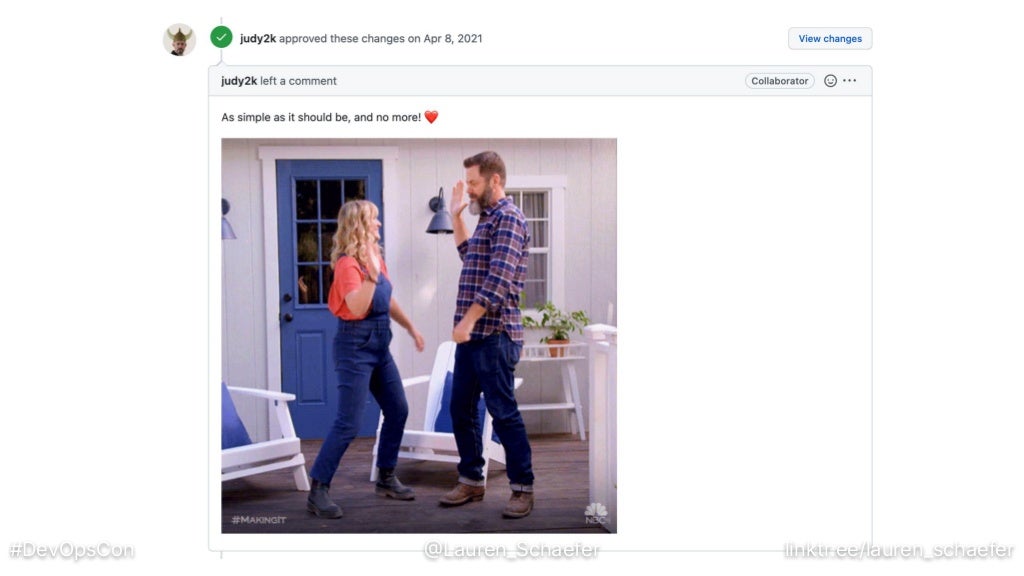Image resolution: width=1024 pixels, height=576 pixels.
Task: Click judy2k author name in comment header
Action: [239, 81]
